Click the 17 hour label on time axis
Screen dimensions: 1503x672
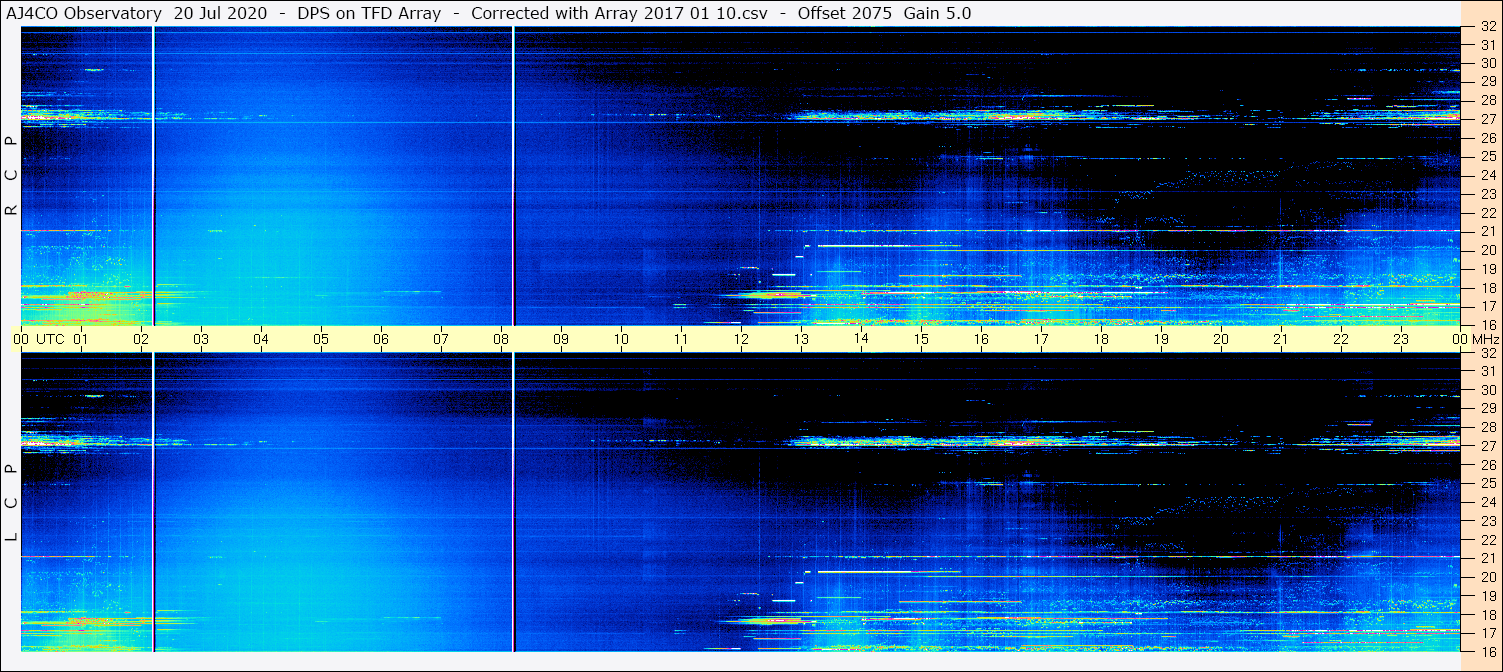pos(1041,339)
